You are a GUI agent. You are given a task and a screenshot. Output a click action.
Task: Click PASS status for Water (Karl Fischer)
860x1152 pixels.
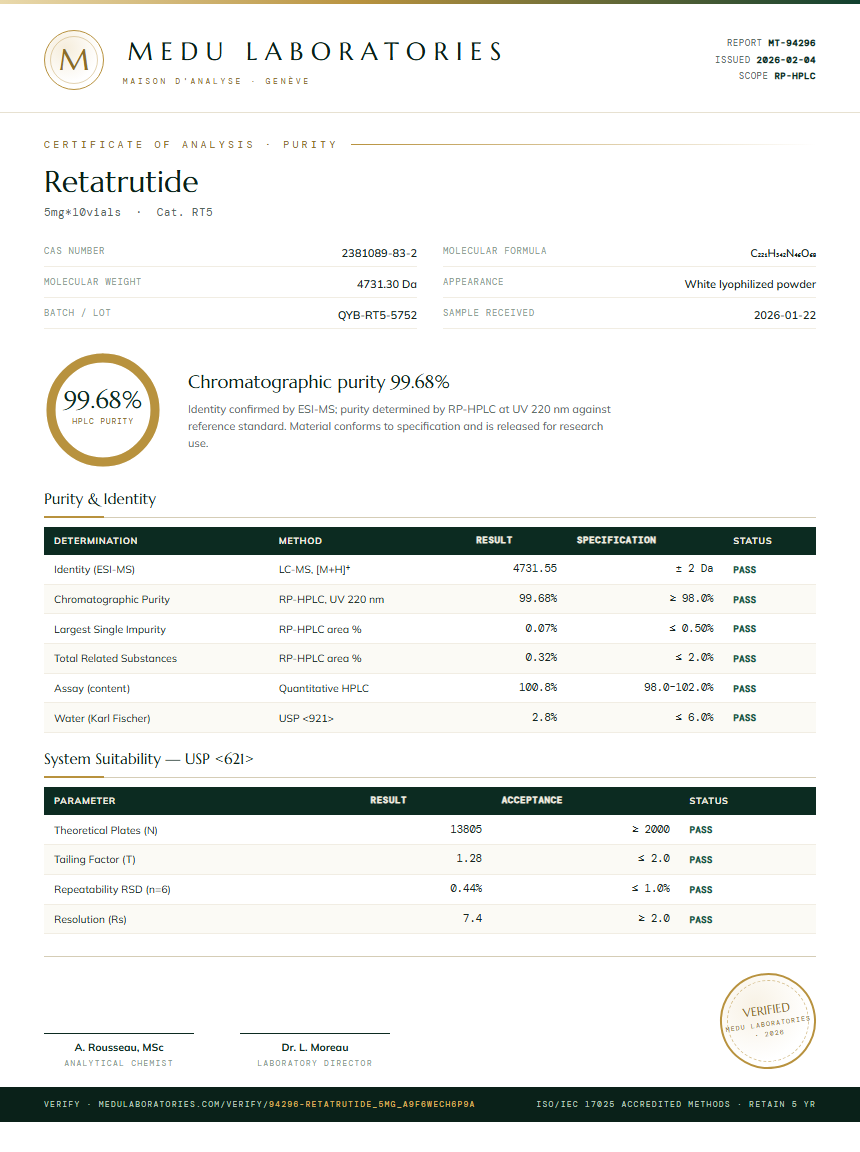745,718
